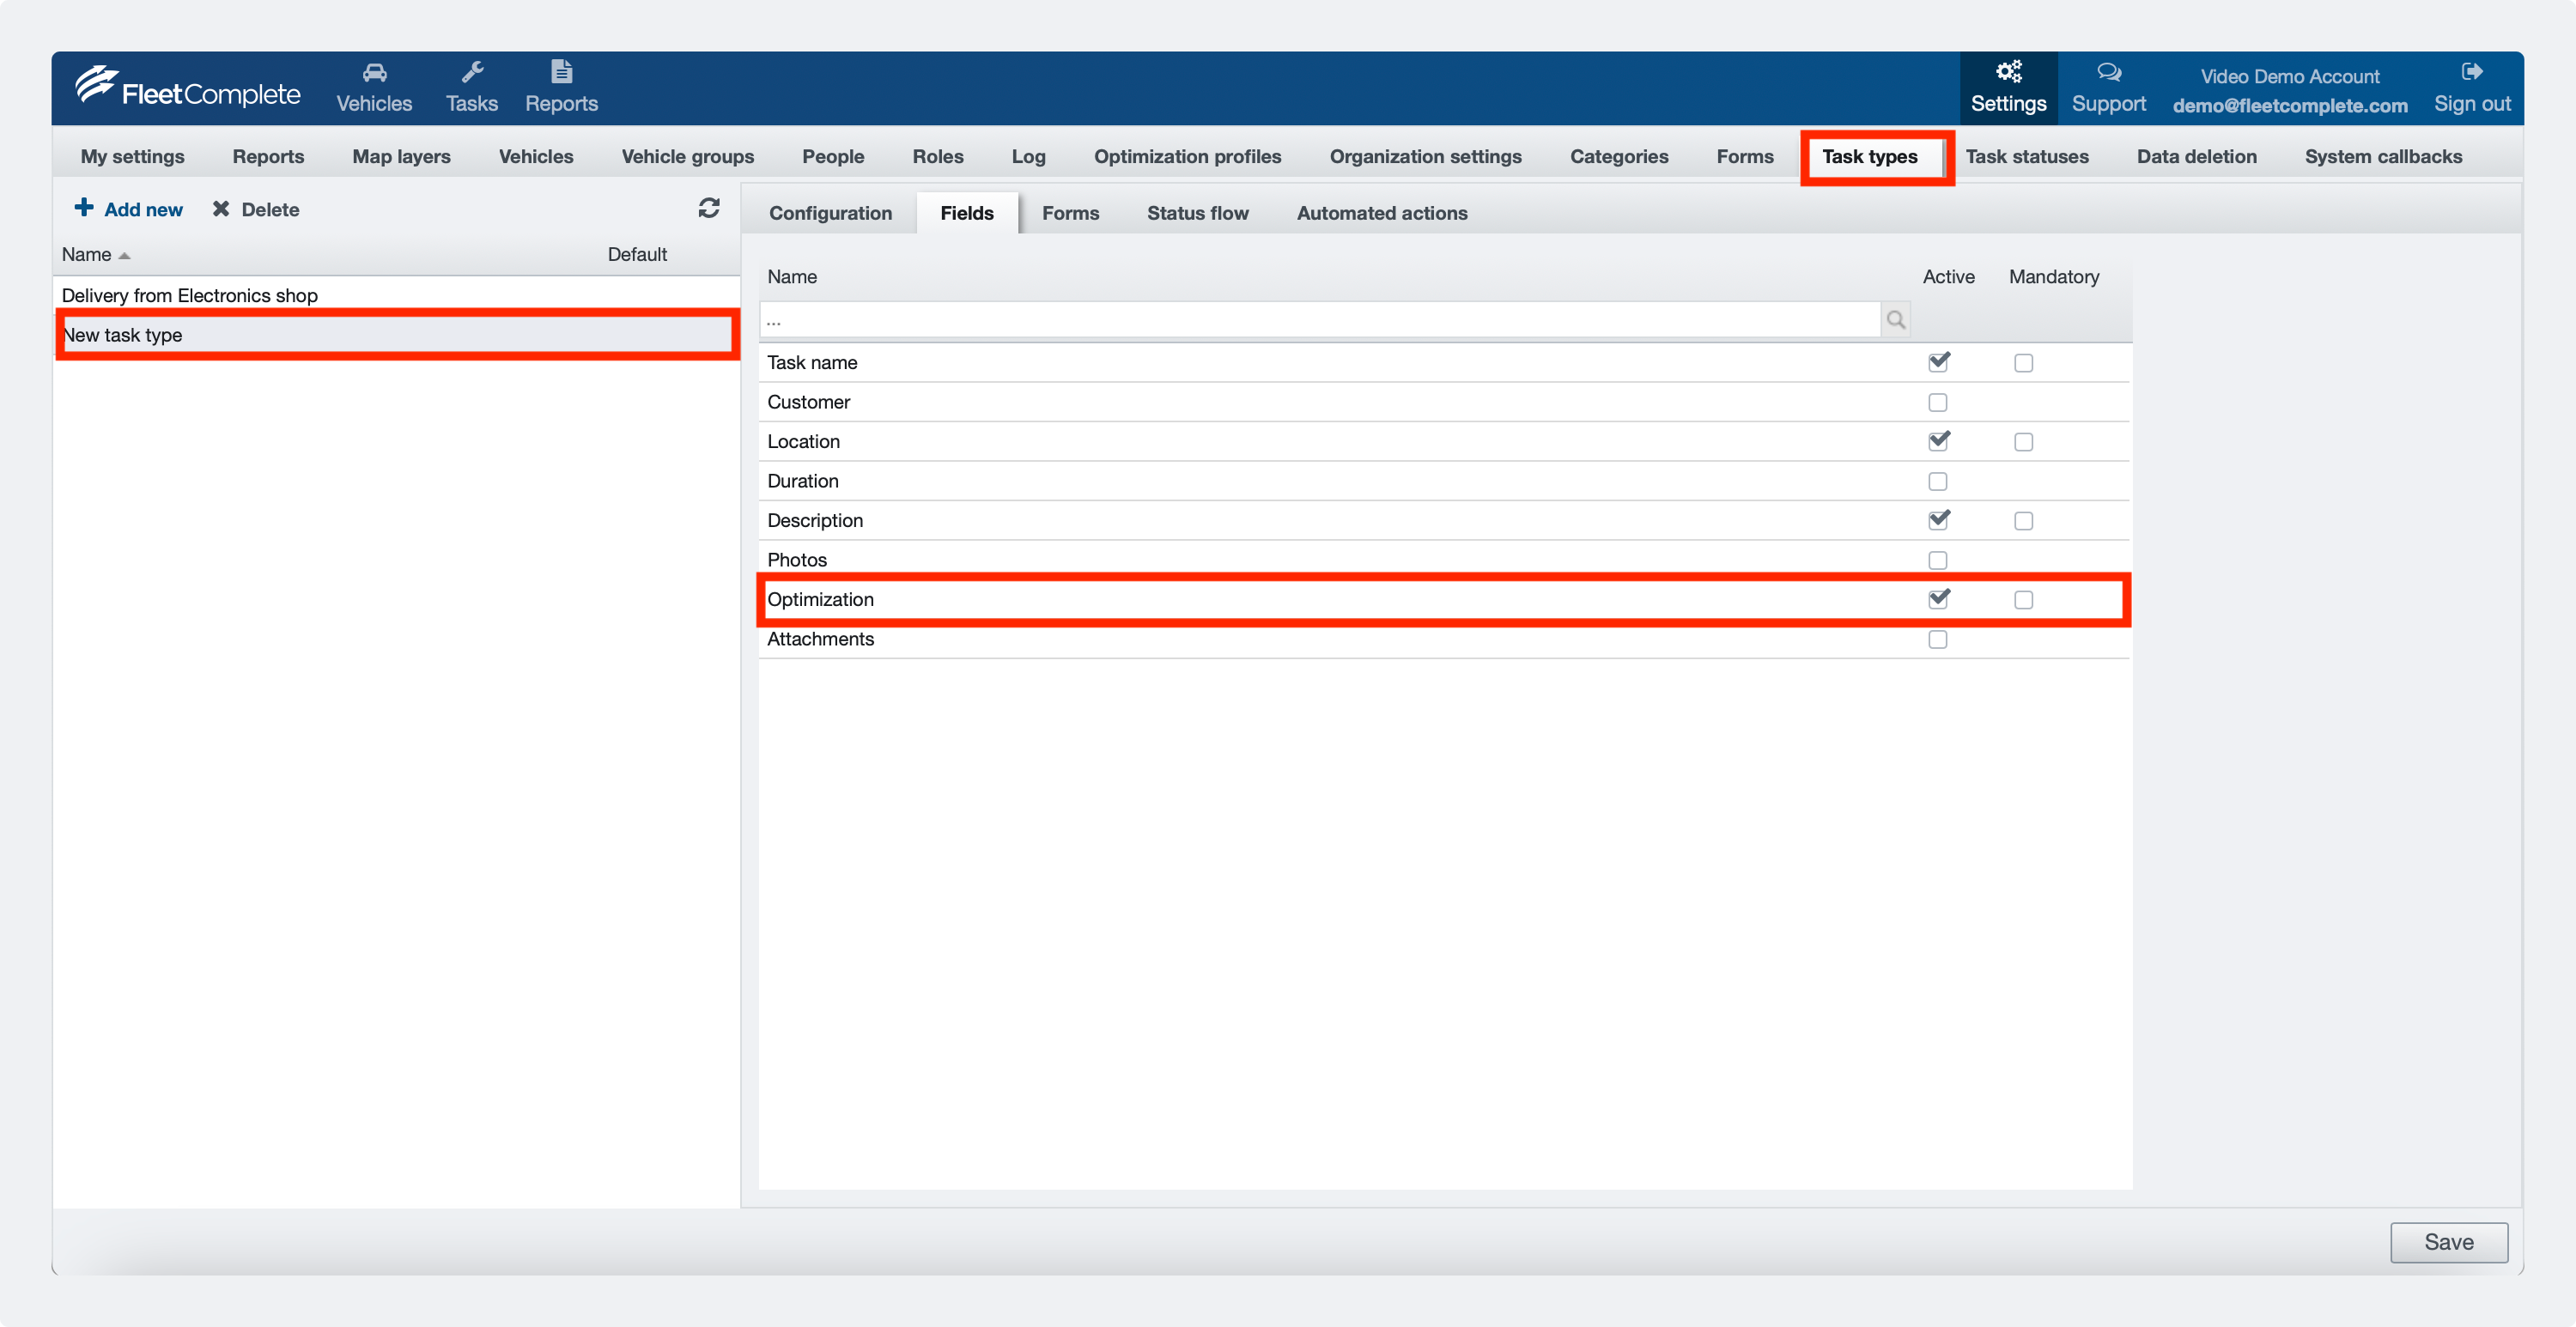
Task: Click the Save button
Action: coord(2448,1242)
